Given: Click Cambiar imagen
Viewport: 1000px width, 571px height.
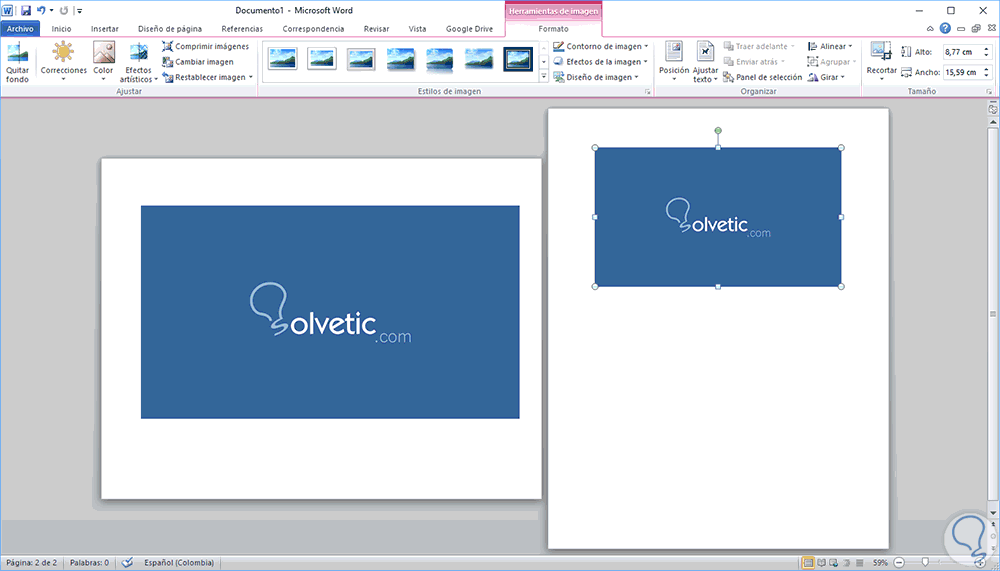Looking at the screenshot, I should pos(198,62).
